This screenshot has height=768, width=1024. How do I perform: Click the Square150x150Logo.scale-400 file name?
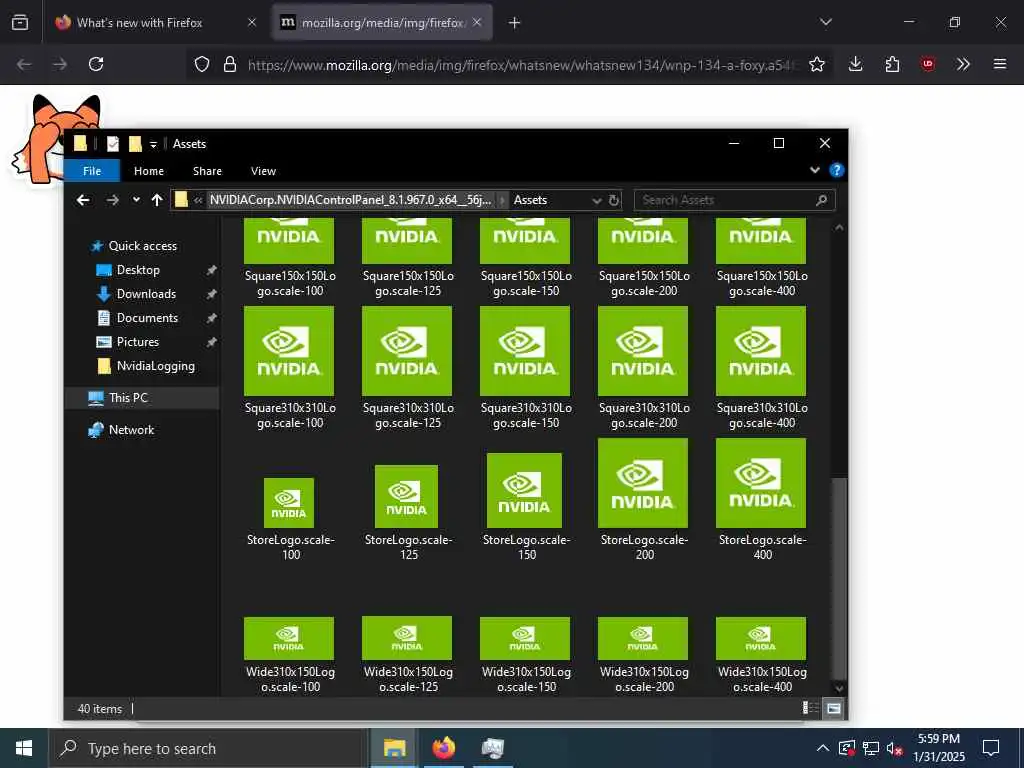762,283
